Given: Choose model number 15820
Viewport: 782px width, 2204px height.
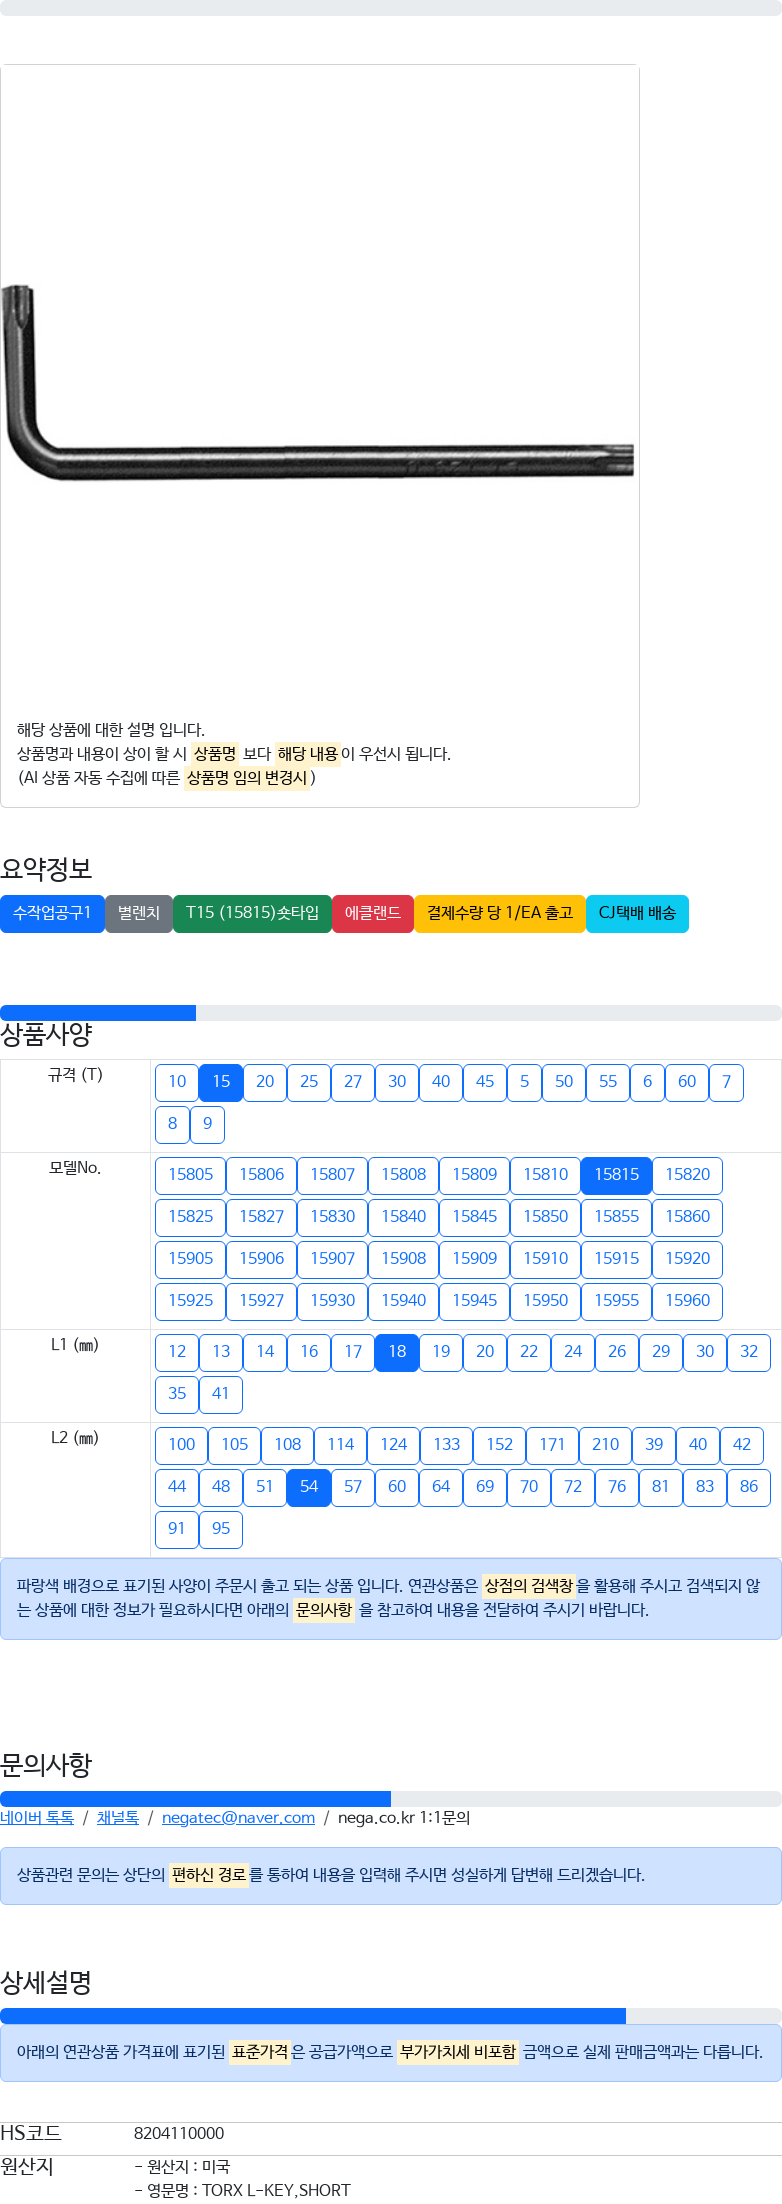Looking at the screenshot, I should pos(688,1175).
